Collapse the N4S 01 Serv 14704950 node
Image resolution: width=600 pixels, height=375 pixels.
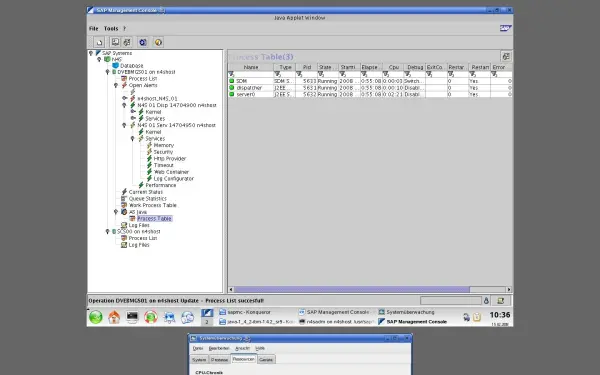124,125
